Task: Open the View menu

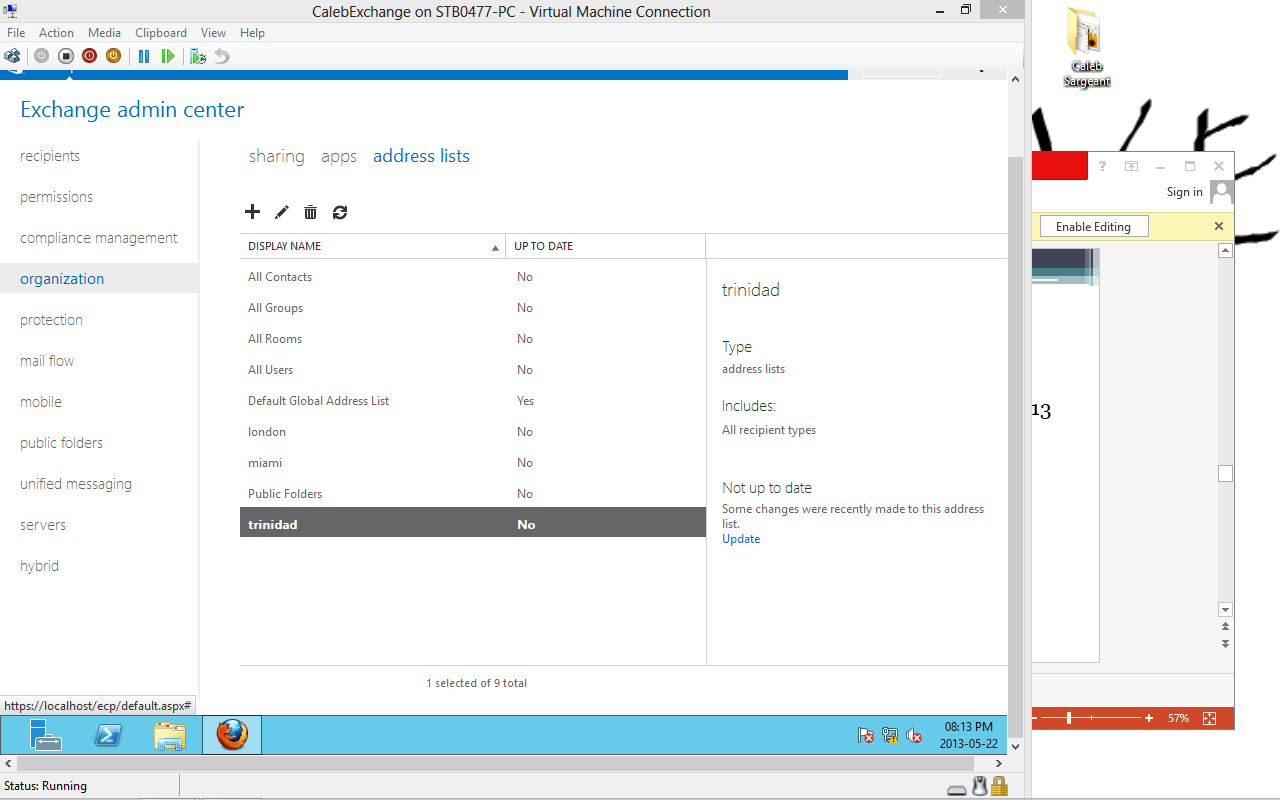Action: tap(213, 33)
